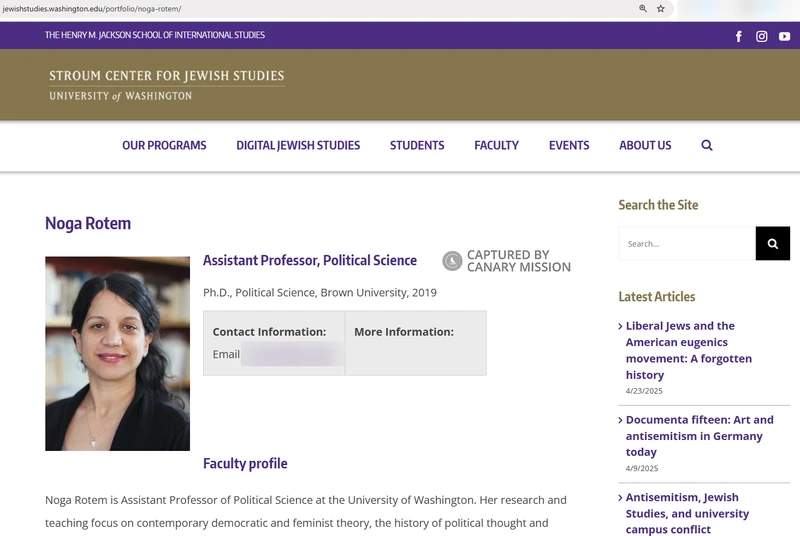Open the Instagram icon in header
The height and width of the screenshot is (536, 800).
[761, 36]
